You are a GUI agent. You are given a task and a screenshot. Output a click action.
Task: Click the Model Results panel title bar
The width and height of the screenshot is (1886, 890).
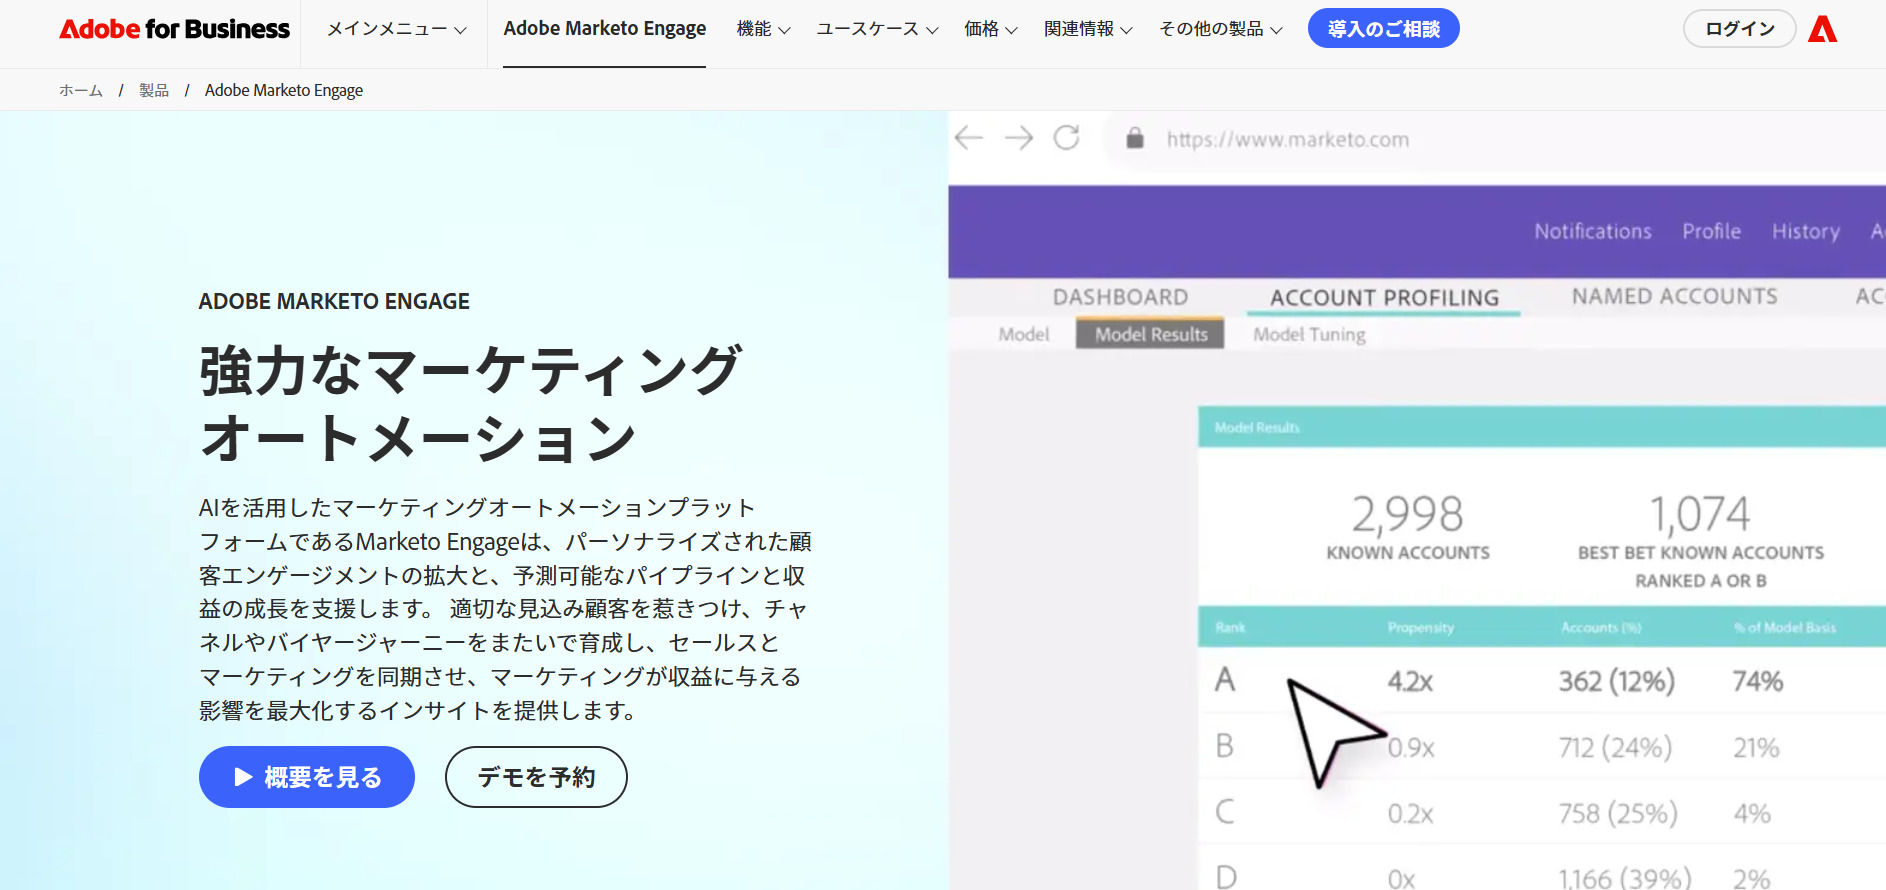point(1542,427)
